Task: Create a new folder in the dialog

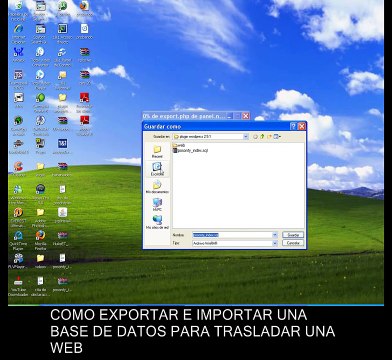Action: click(x=269, y=137)
